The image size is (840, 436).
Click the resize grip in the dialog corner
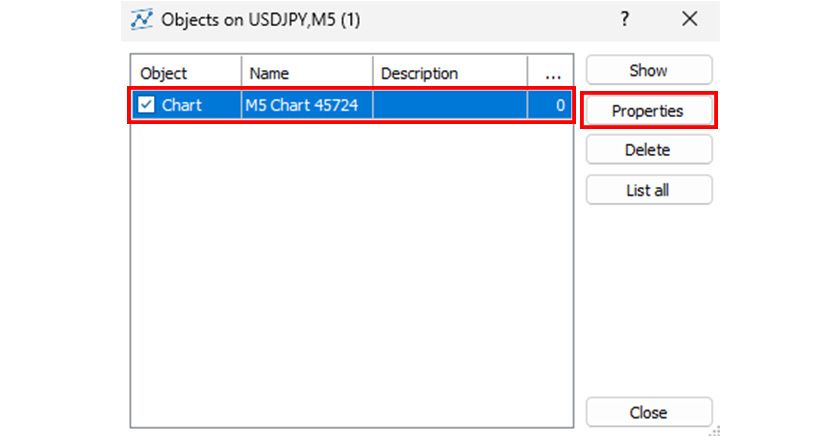pyautogui.click(x=714, y=431)
